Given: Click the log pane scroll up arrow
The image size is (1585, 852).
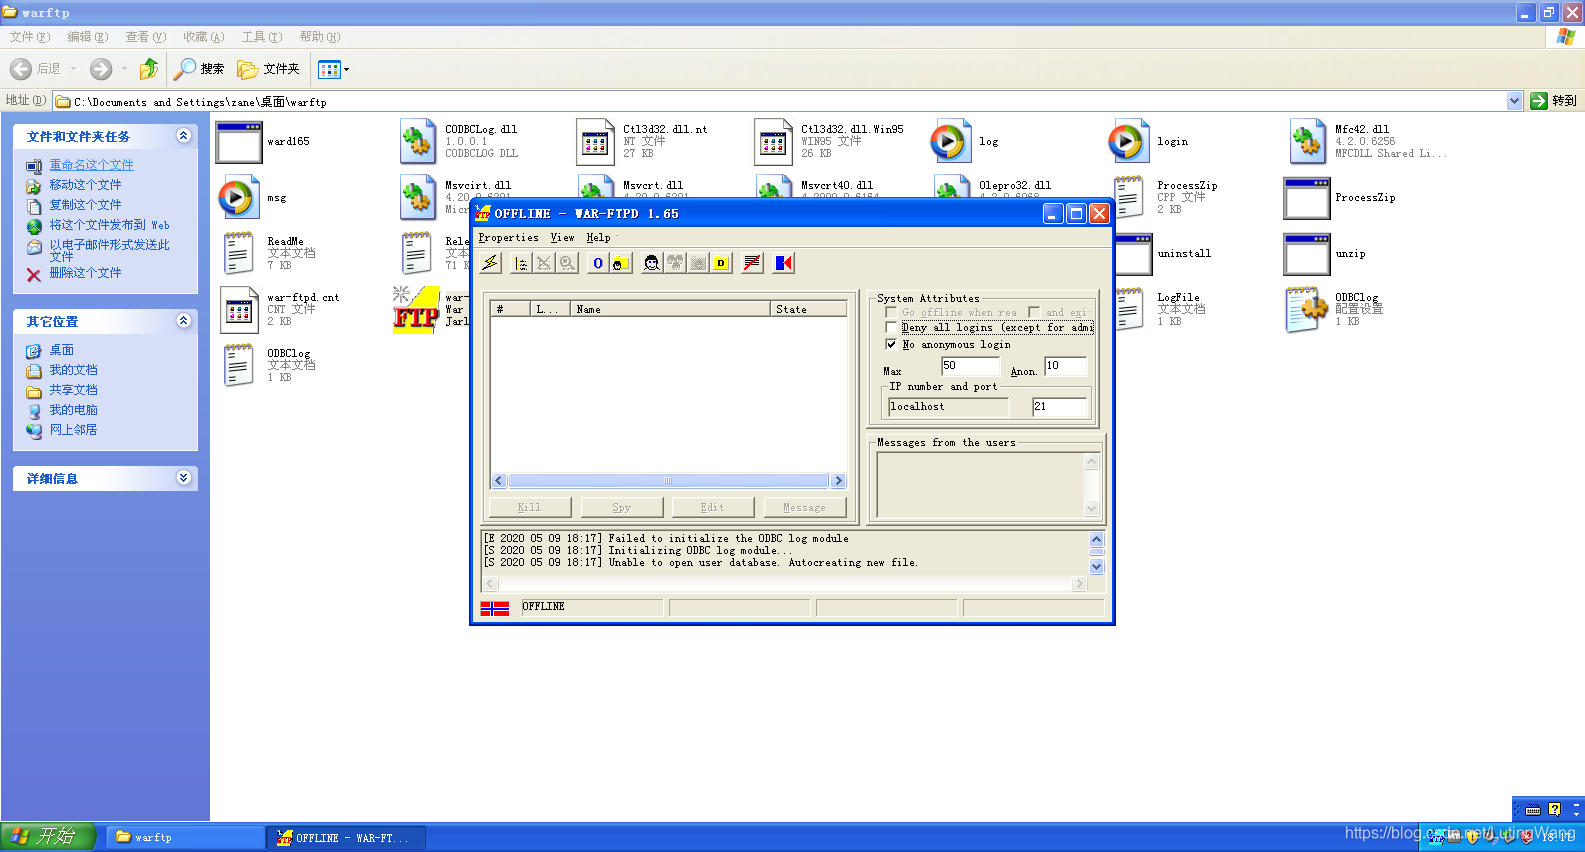Looking at the screenshot, I should [x=1096, y=539].
